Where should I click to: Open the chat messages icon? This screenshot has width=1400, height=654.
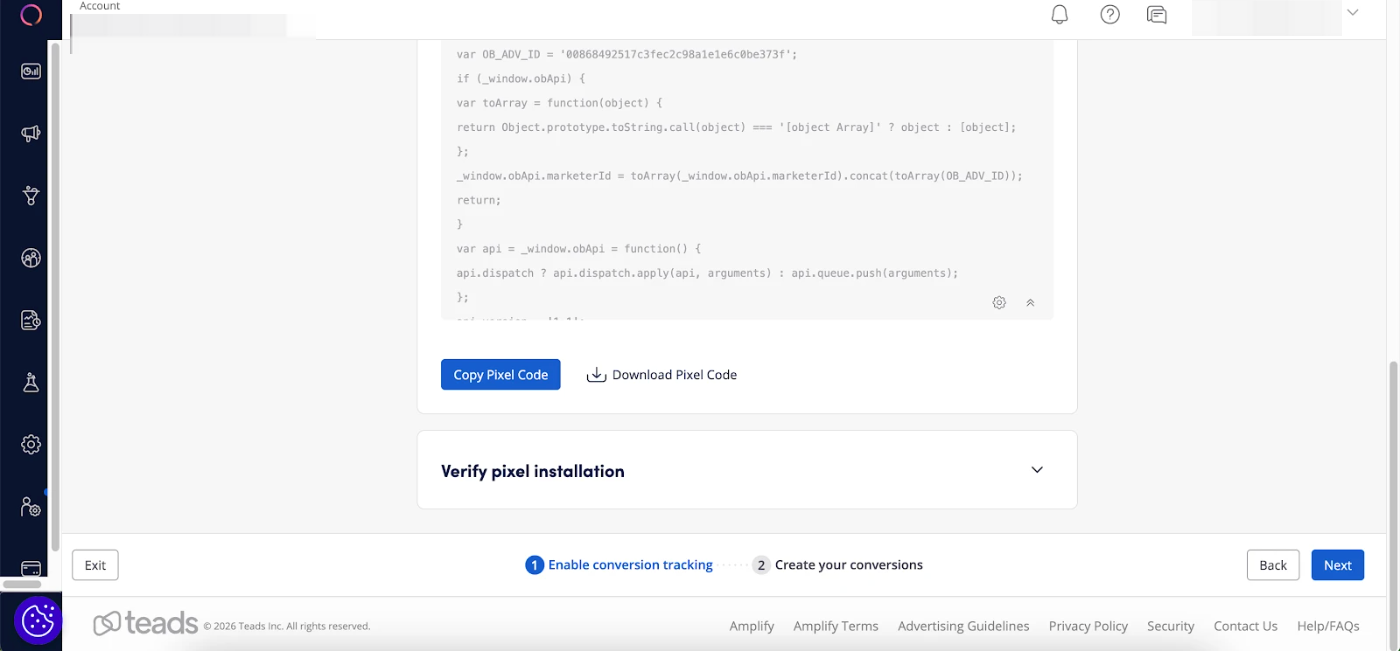click(x=1157, y=14)
